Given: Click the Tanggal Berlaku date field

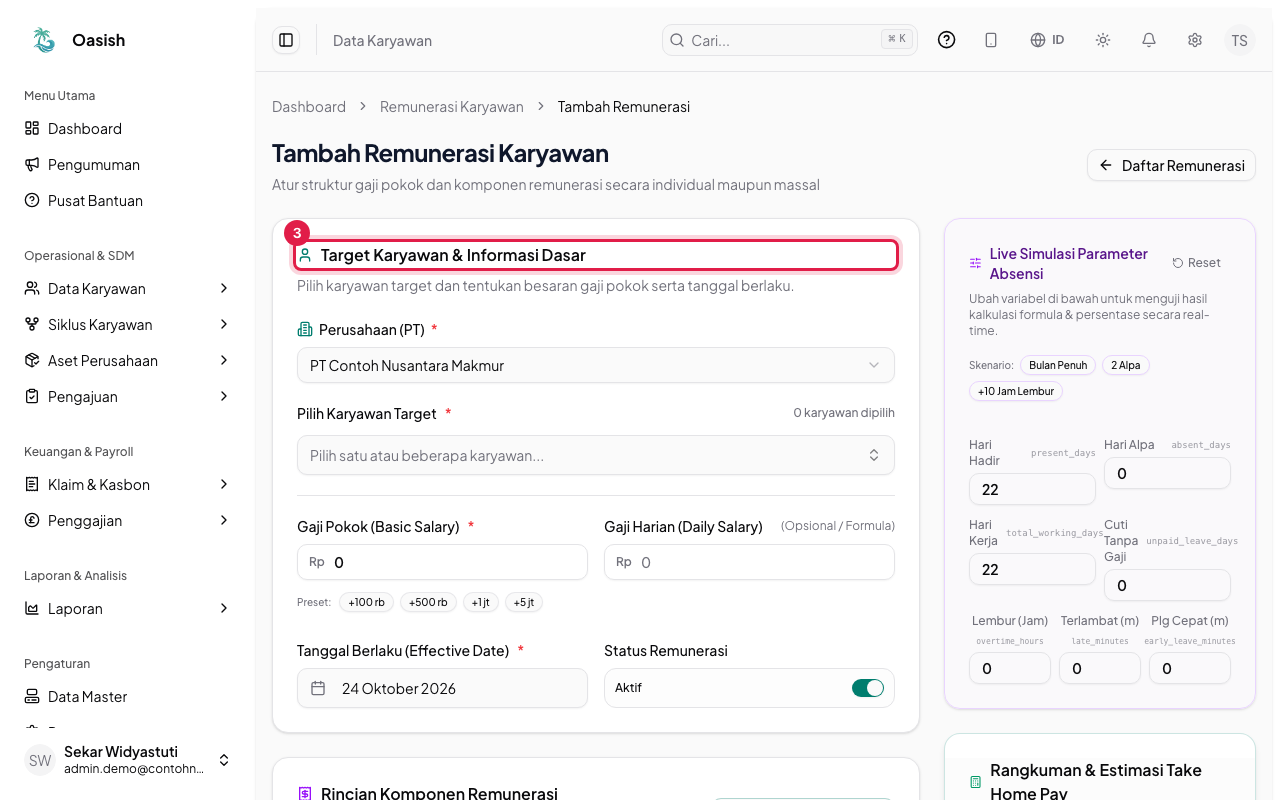Looking at the screenshot, I should 442,688.
